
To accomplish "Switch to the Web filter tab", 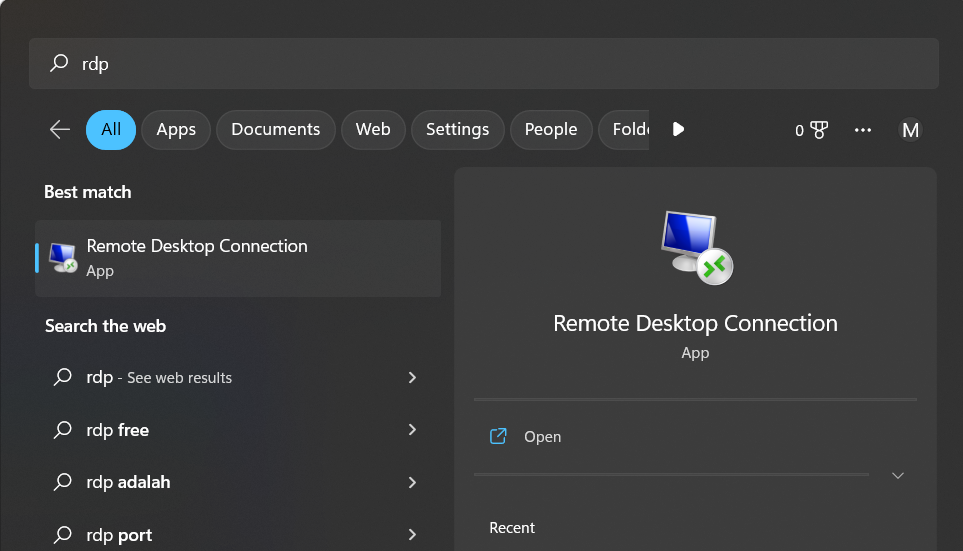I will tap(373, 130).
